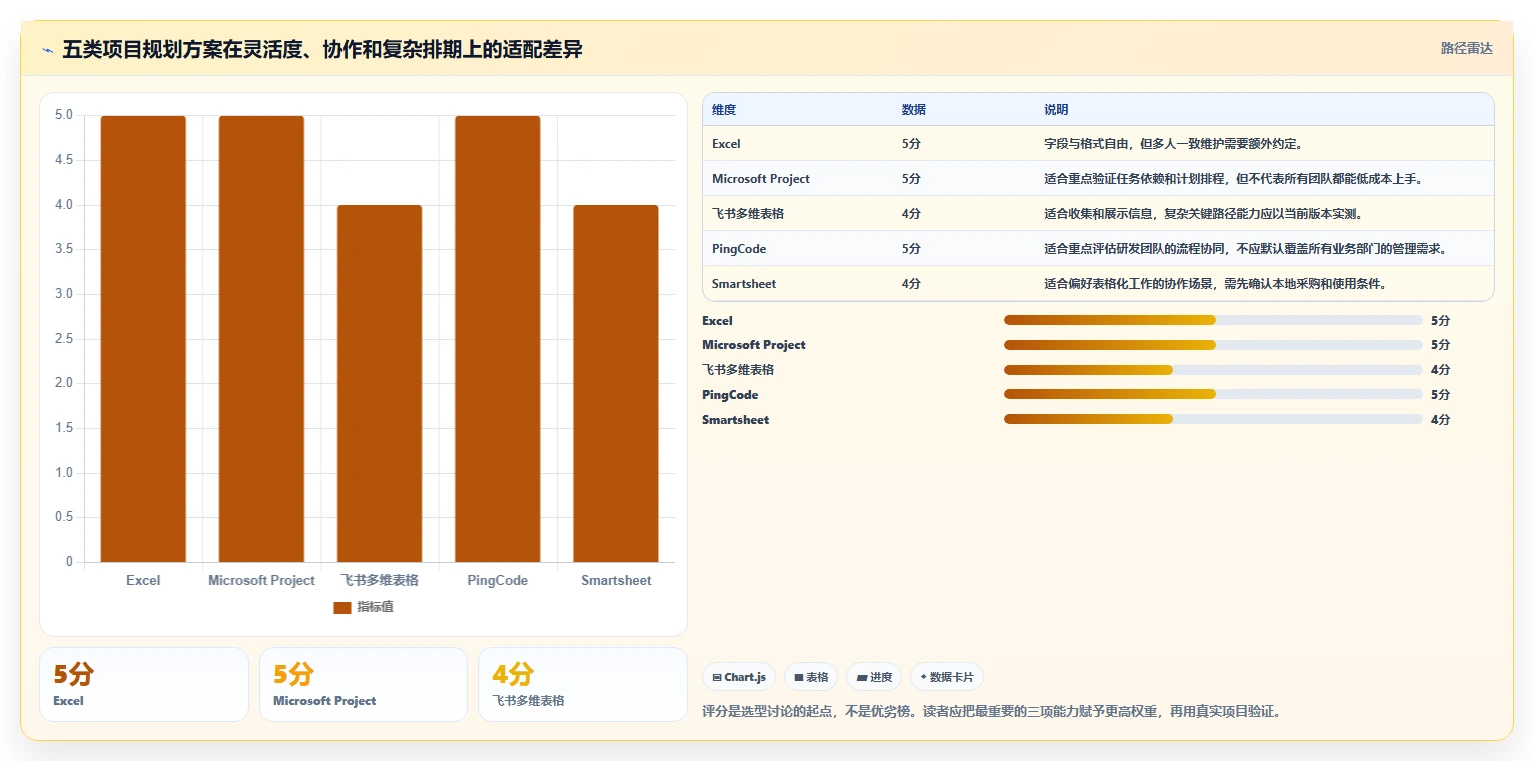Click the Smartsheet progress bar

pos(1213,419)
